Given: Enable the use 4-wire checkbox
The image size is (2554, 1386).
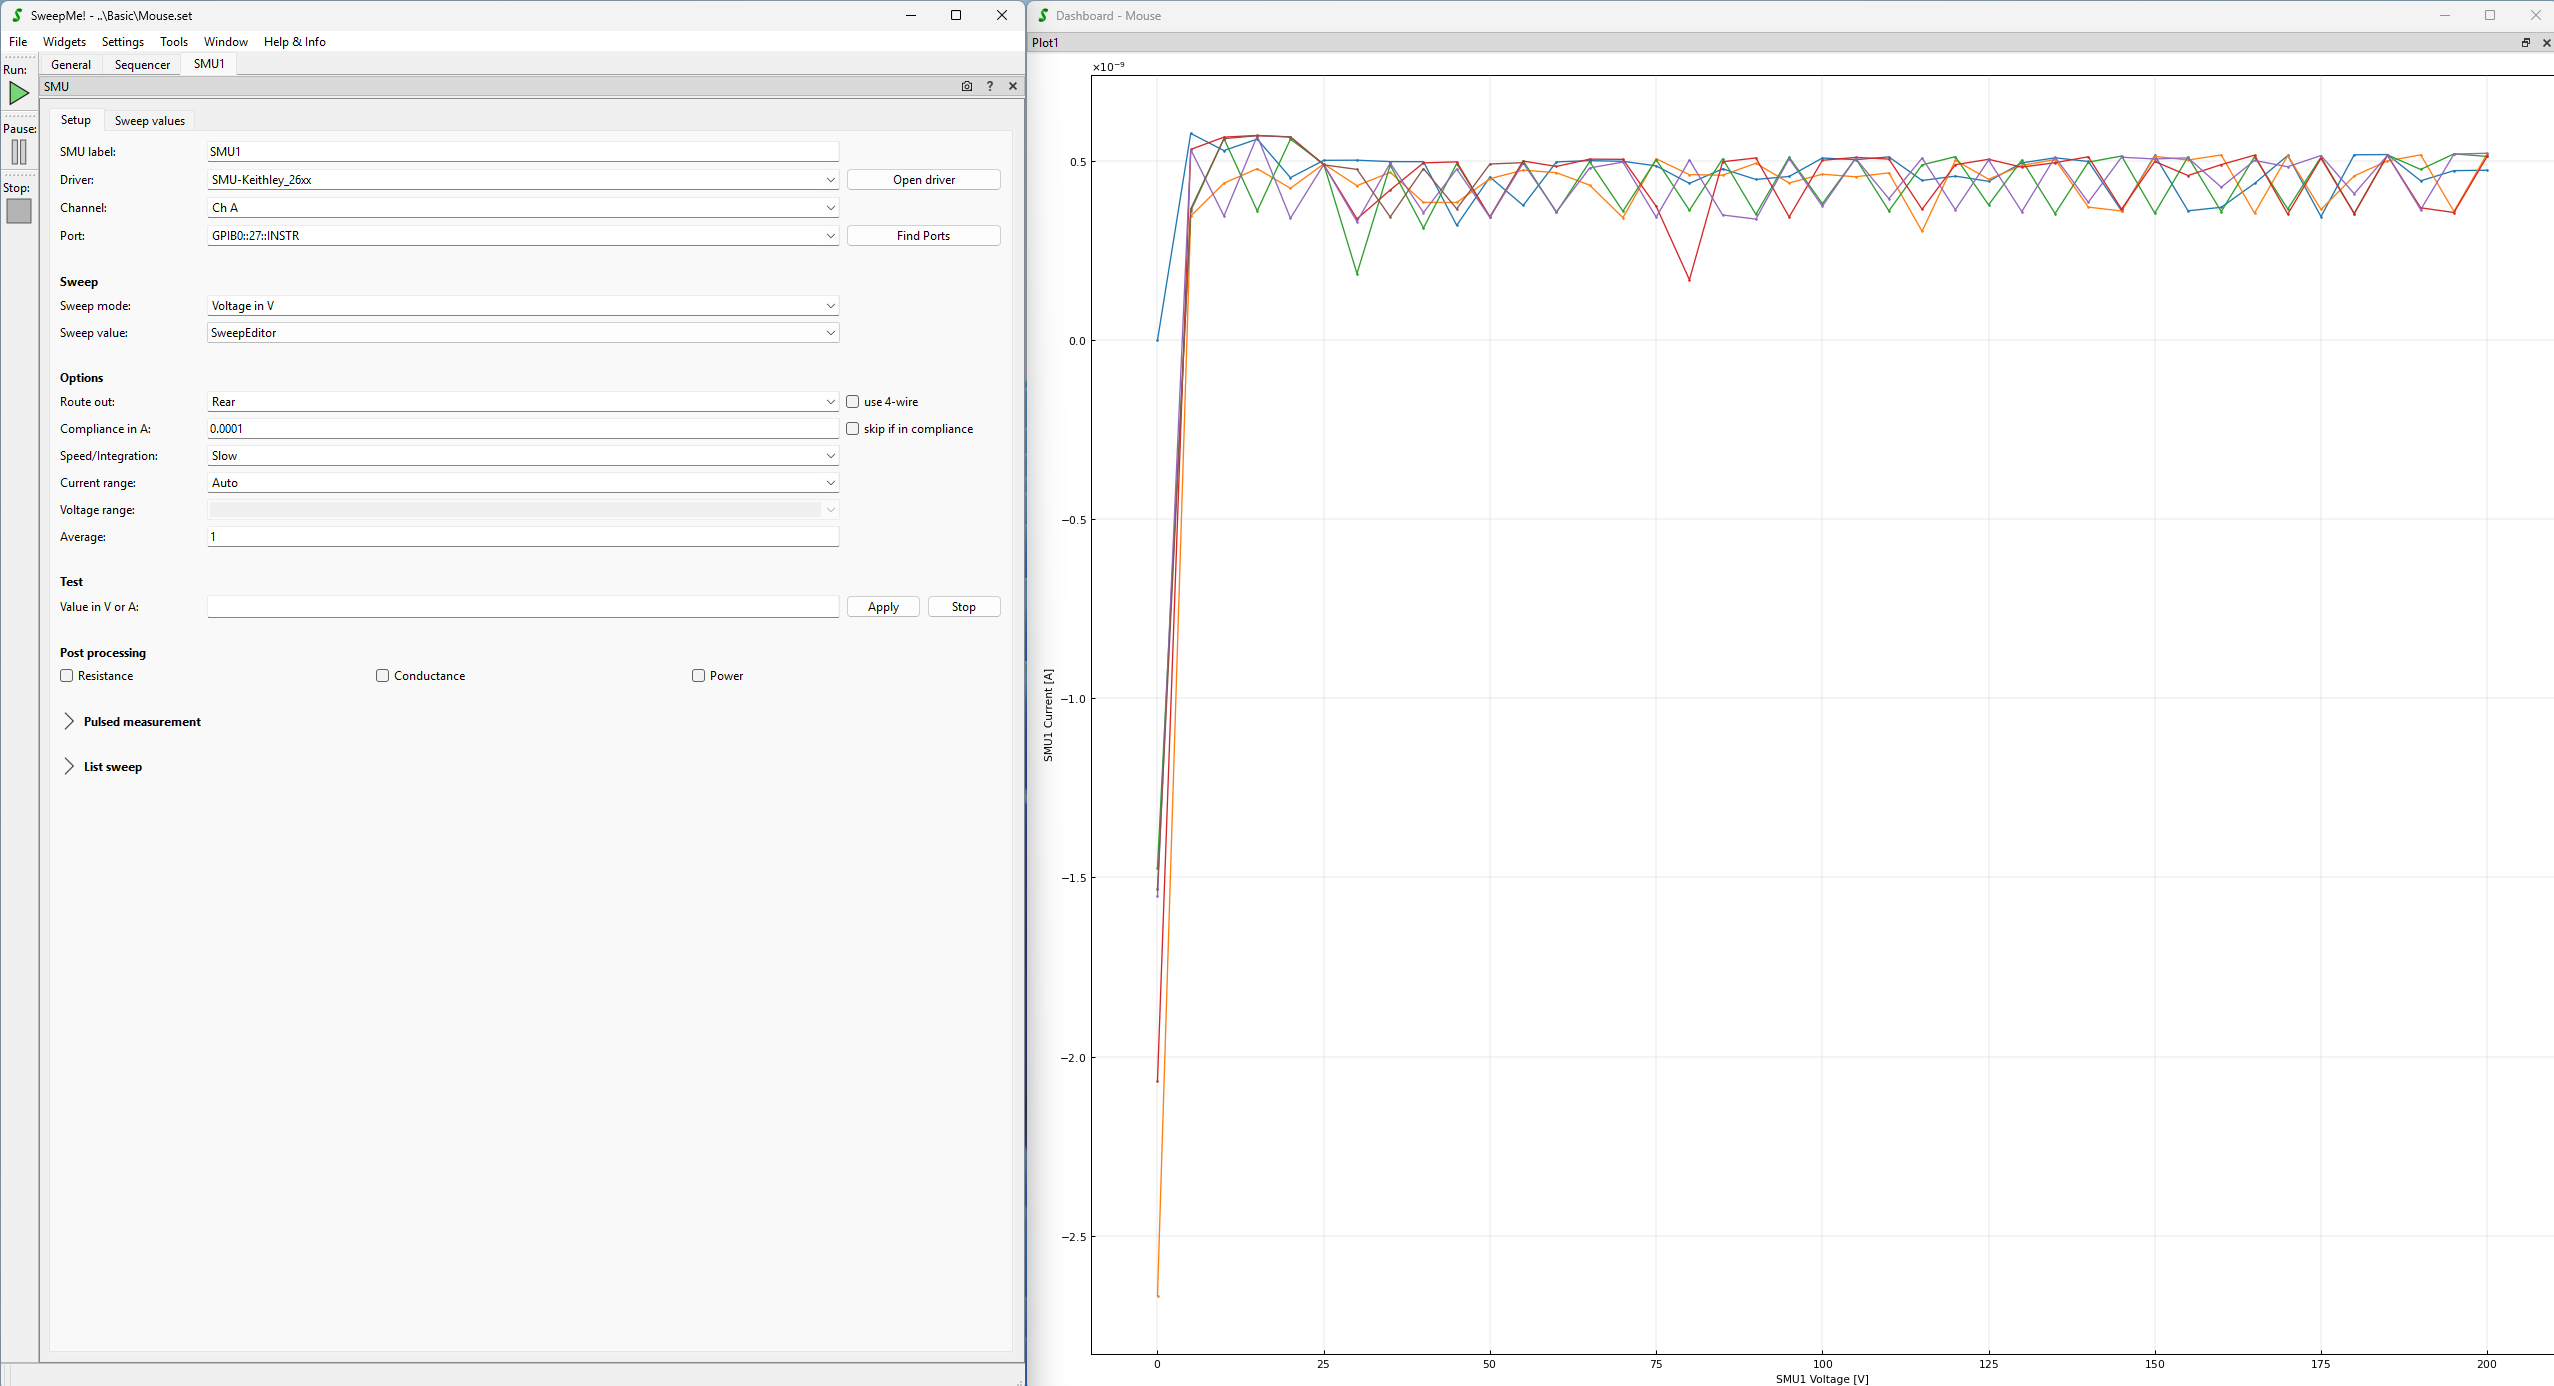Looking at the screenshot, I should 853,402.
